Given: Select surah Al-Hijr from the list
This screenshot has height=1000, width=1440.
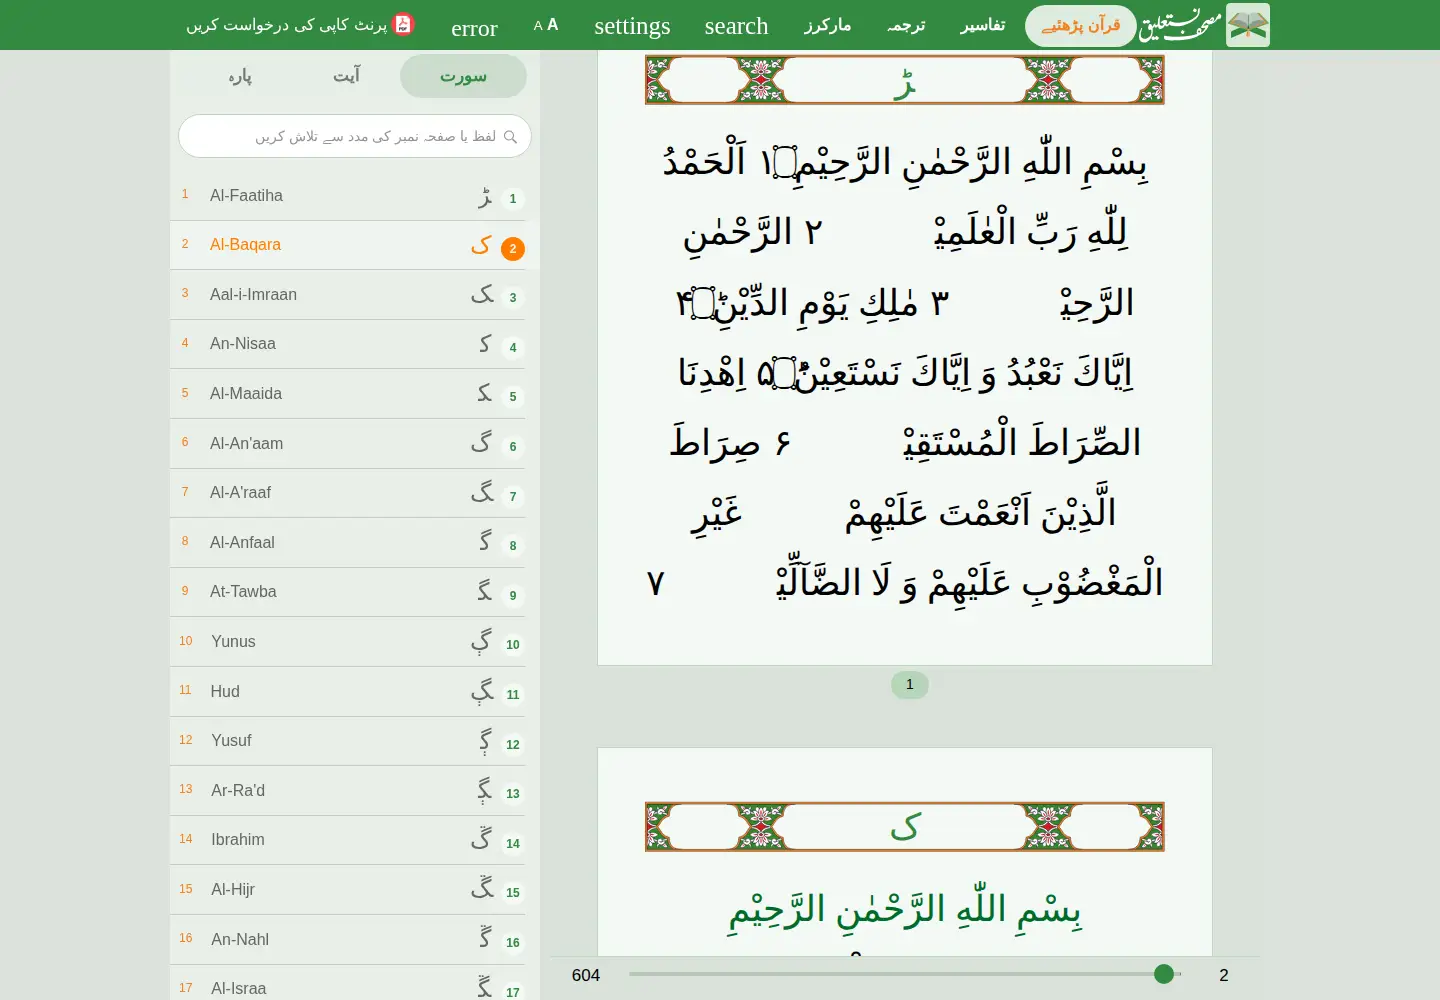Looking at the screenshot, I should pos(347,890).
